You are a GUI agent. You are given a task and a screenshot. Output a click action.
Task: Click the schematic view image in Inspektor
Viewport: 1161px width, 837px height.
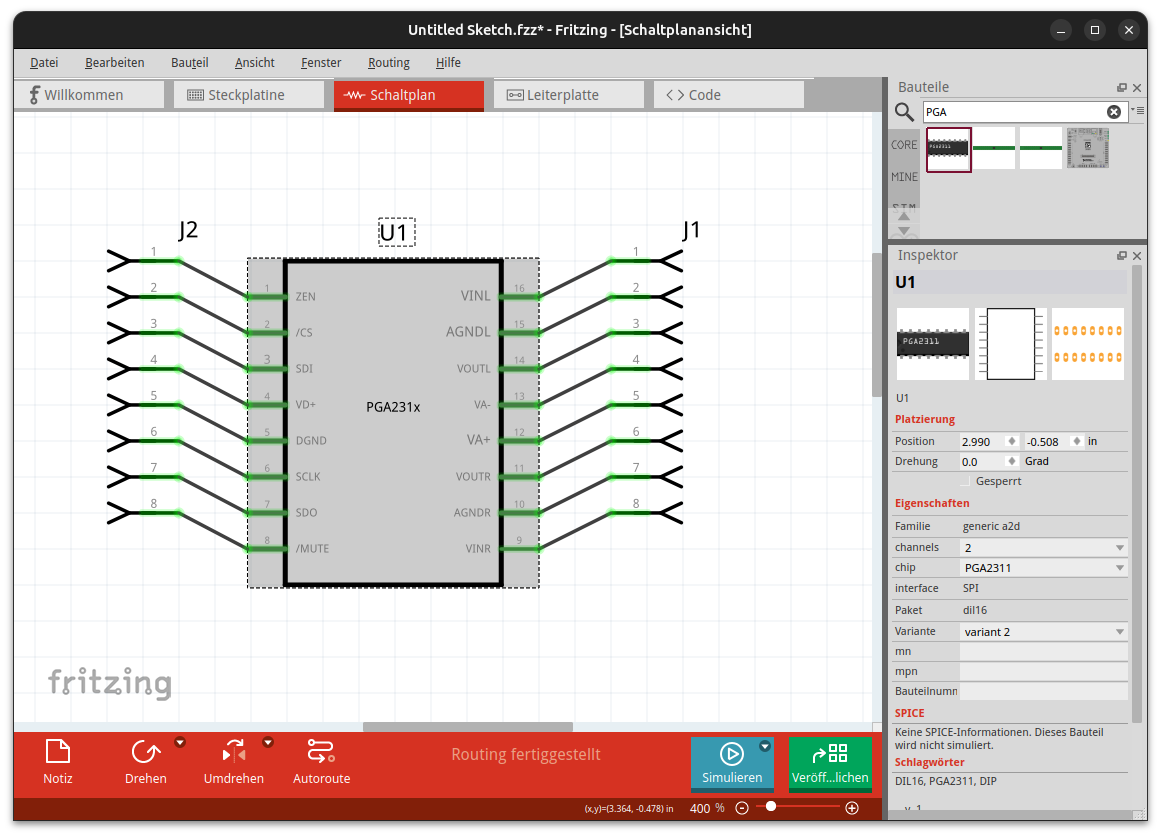pos(1011,344)
